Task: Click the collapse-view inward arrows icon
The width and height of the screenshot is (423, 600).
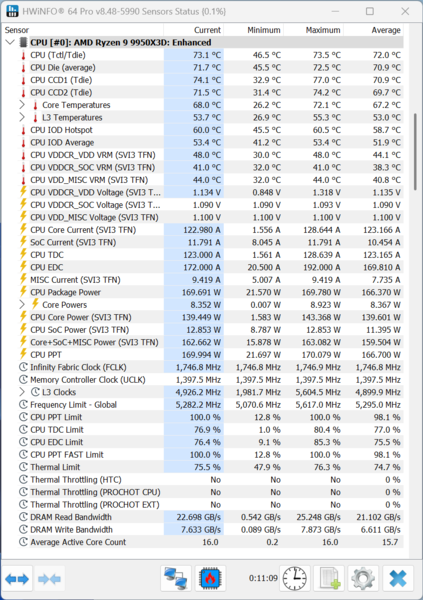Action: [50, 579]
